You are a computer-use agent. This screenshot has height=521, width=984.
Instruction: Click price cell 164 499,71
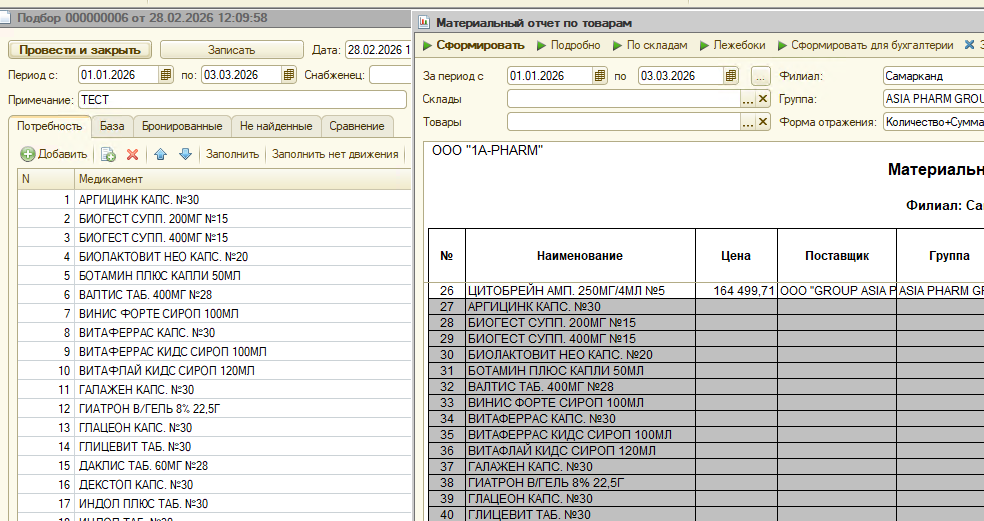(x=736, y=291)
